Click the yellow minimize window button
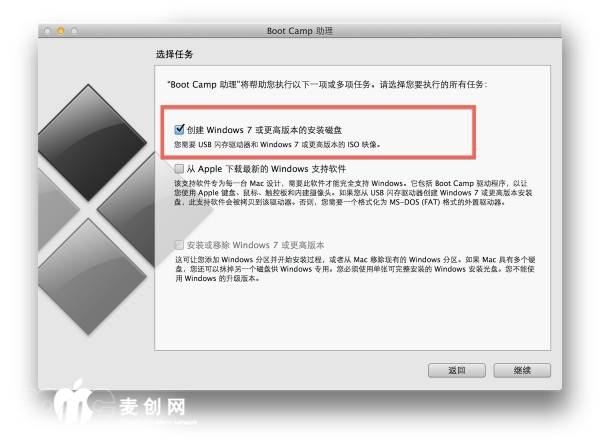600x443 pixels. point(60,31)
